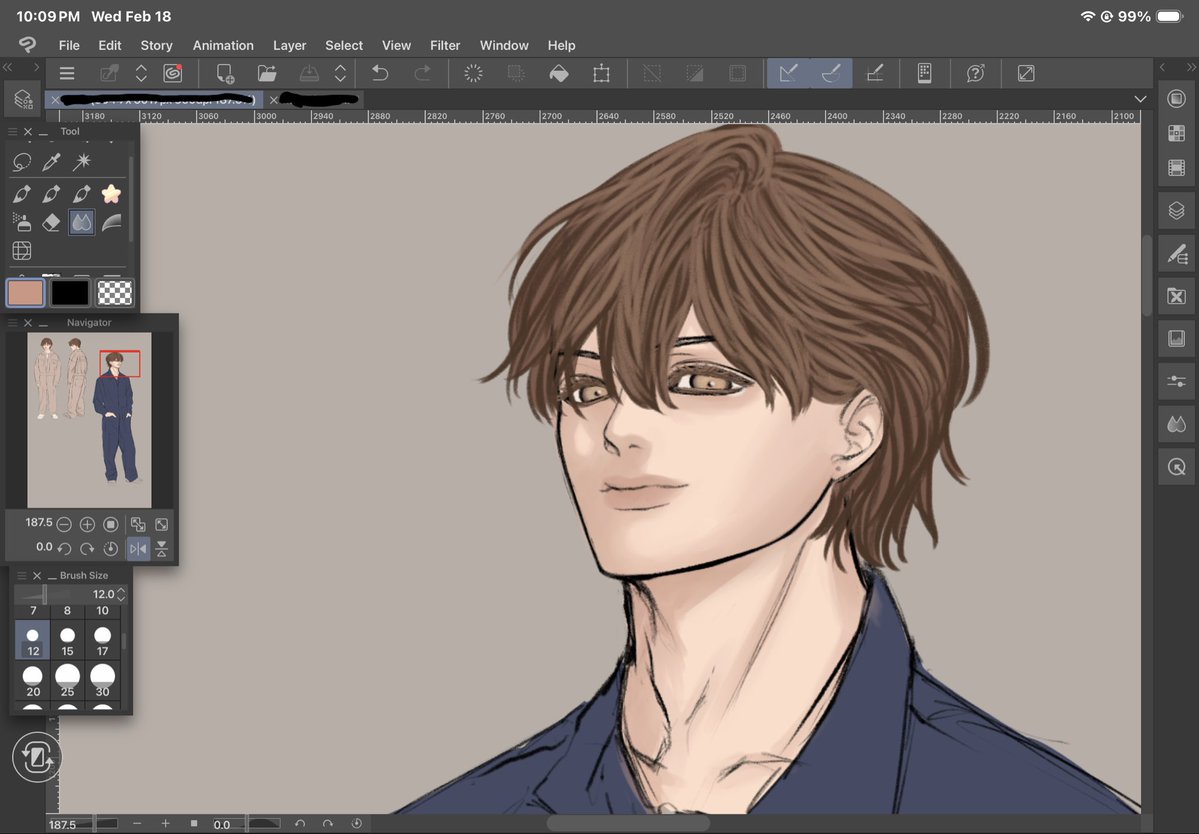The image size is (1199, 834).
Task: Select the Auto select (magic wand) tool
Action: (x=84, y=162)
